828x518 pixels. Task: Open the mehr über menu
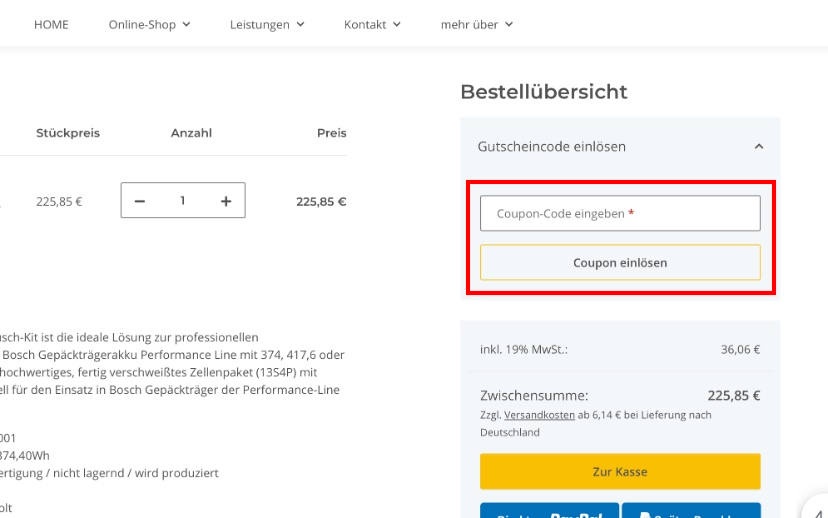477,25
